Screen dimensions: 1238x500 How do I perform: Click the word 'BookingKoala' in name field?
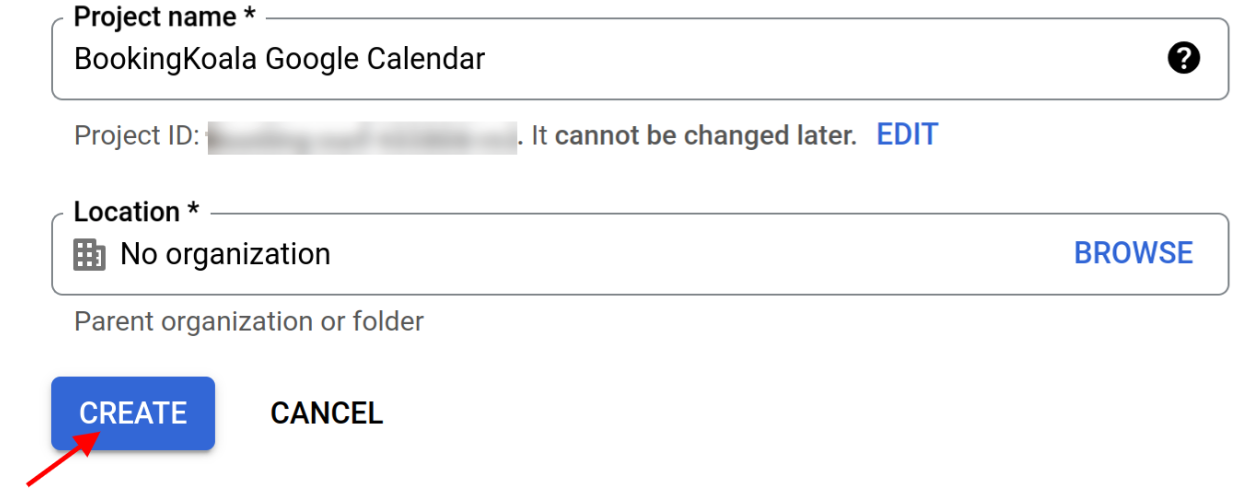point(165,59)
